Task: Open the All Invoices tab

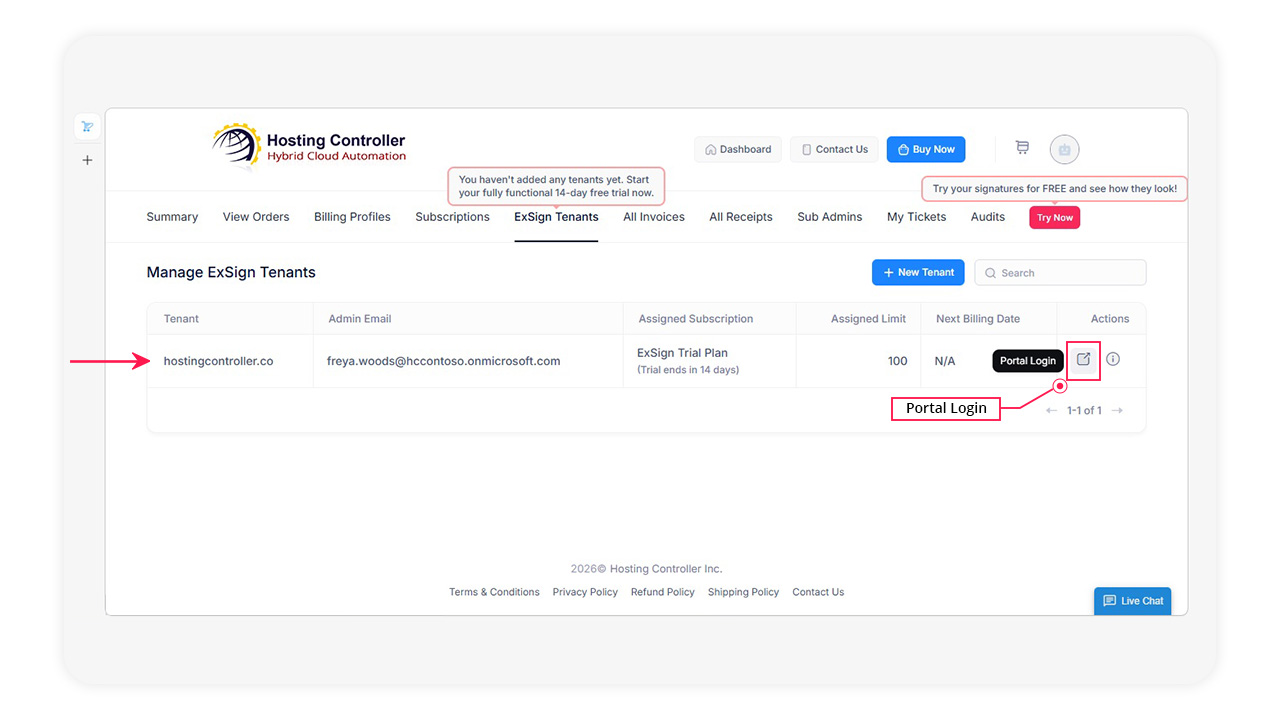Action: (653, 217)
